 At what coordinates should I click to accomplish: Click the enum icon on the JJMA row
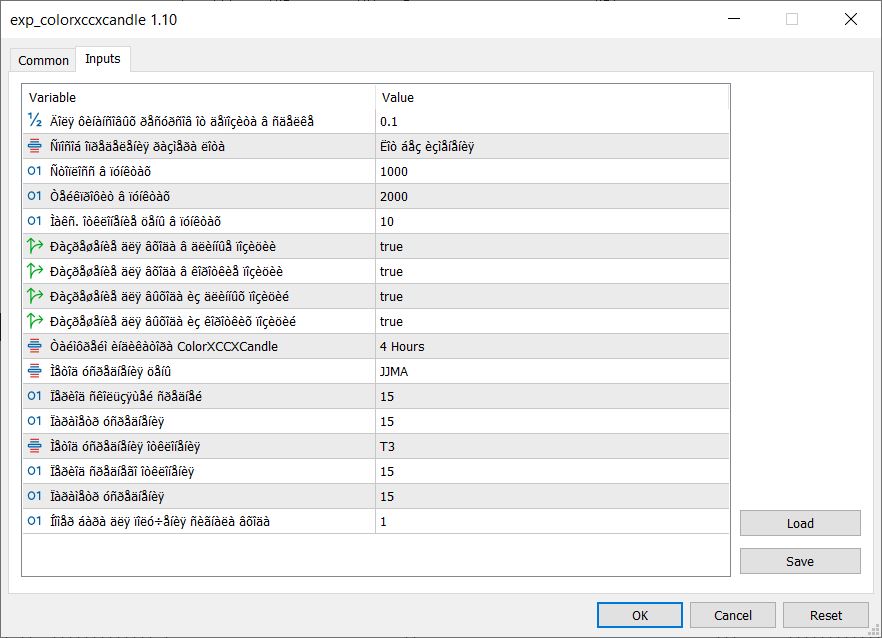click(35, 371)
